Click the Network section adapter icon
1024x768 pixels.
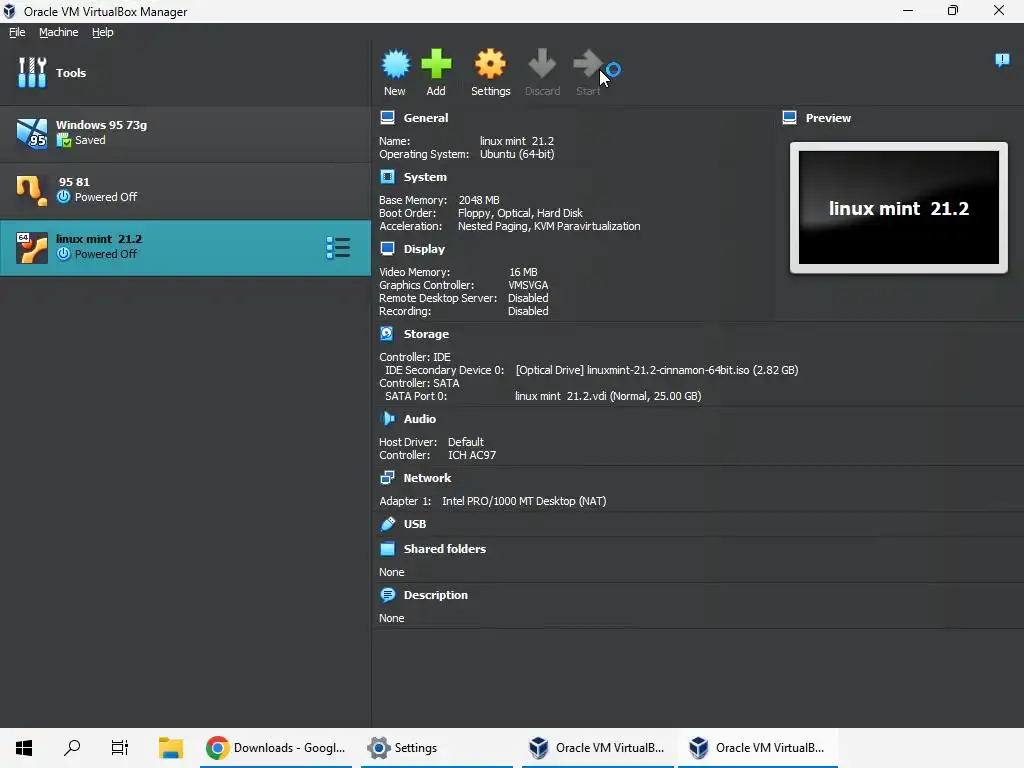point(387,477)
